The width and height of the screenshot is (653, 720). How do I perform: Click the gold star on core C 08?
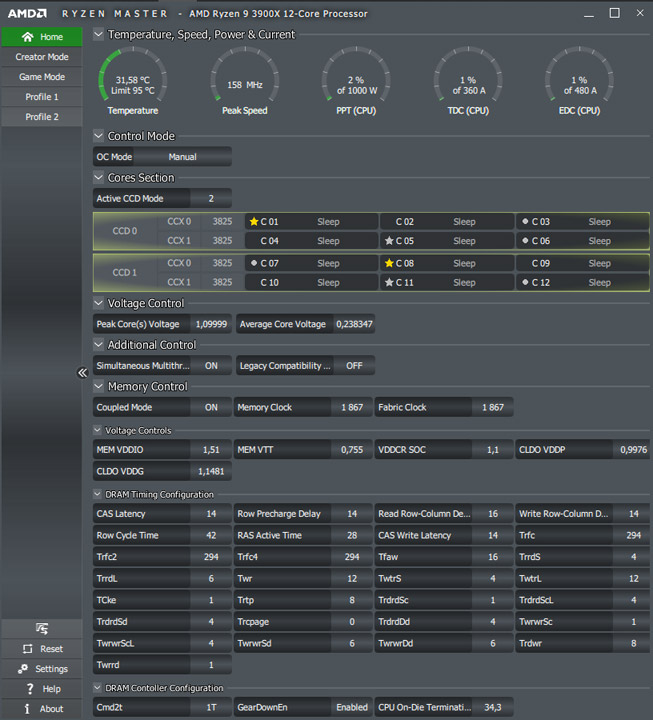coord(389,263)
